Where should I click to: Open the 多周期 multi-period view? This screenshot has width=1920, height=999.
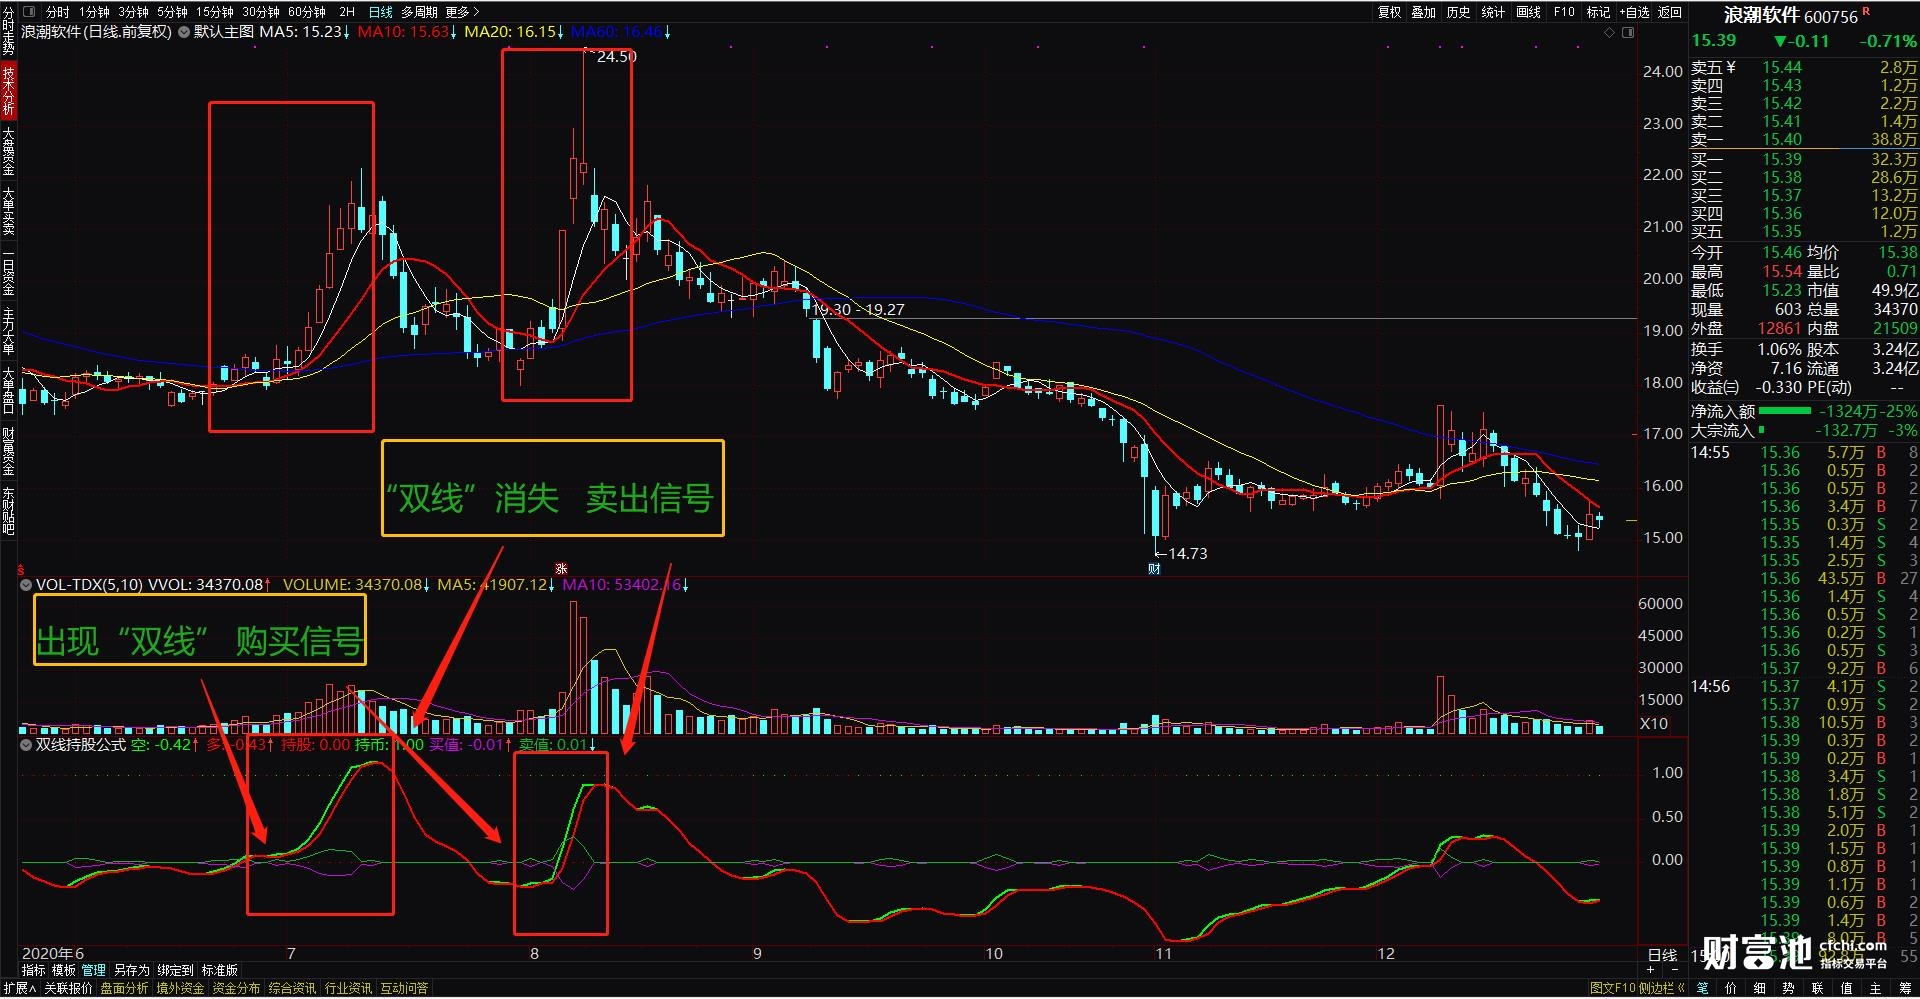419,12
